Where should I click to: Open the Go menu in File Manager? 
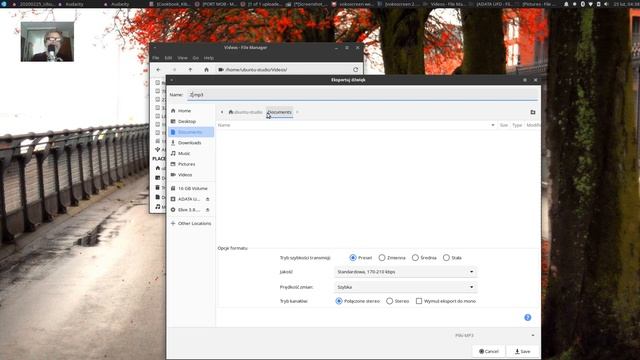pyautogui.click(x=196, y=58)
